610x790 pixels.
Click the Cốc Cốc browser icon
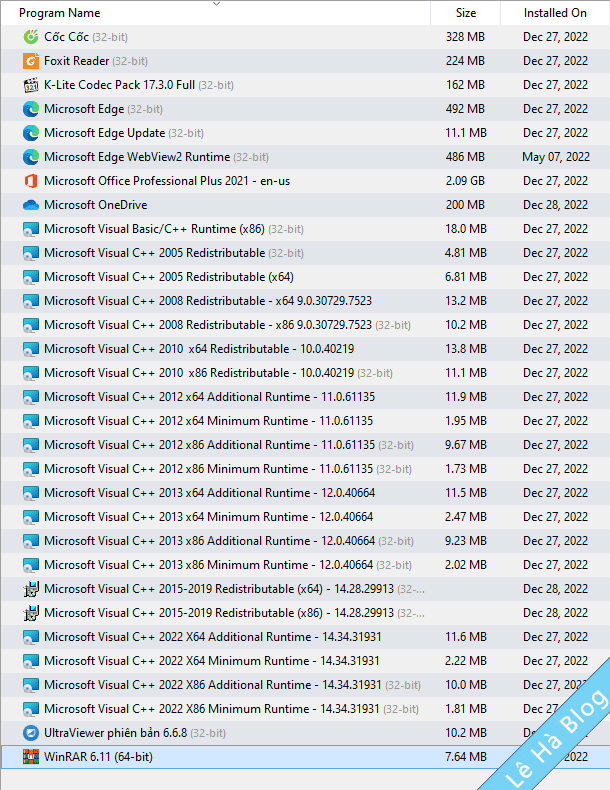31,37
